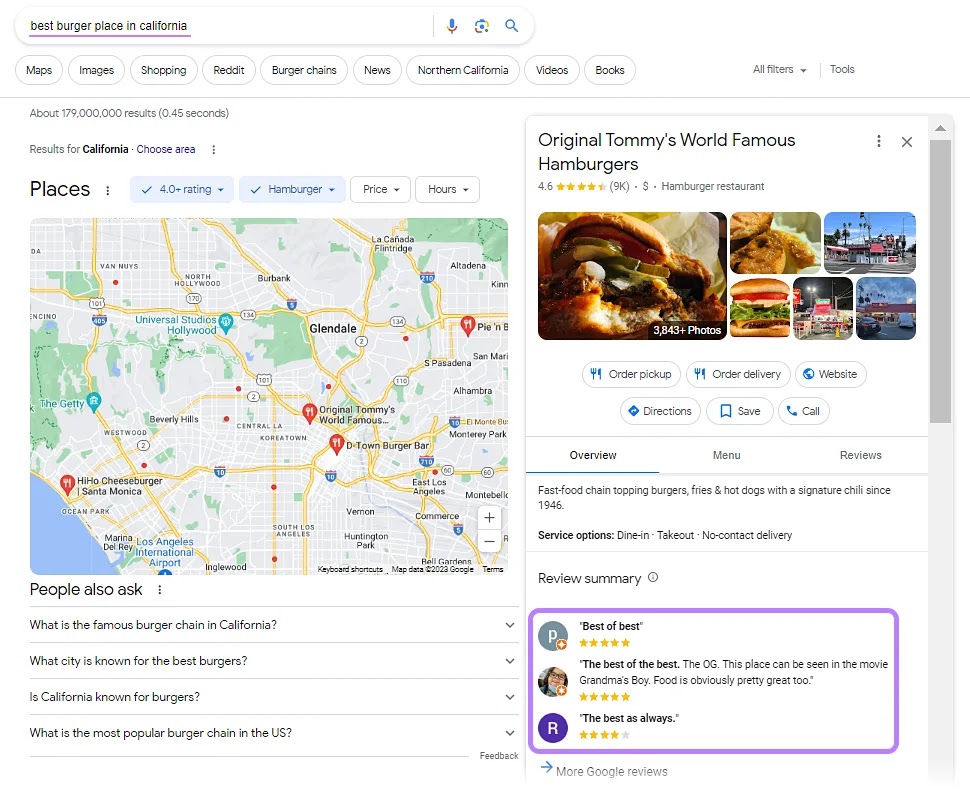The width and height of the screenshot is (970, 796).
Task: Open three-dot menu next to Places heading
Action: pos(108,190)
